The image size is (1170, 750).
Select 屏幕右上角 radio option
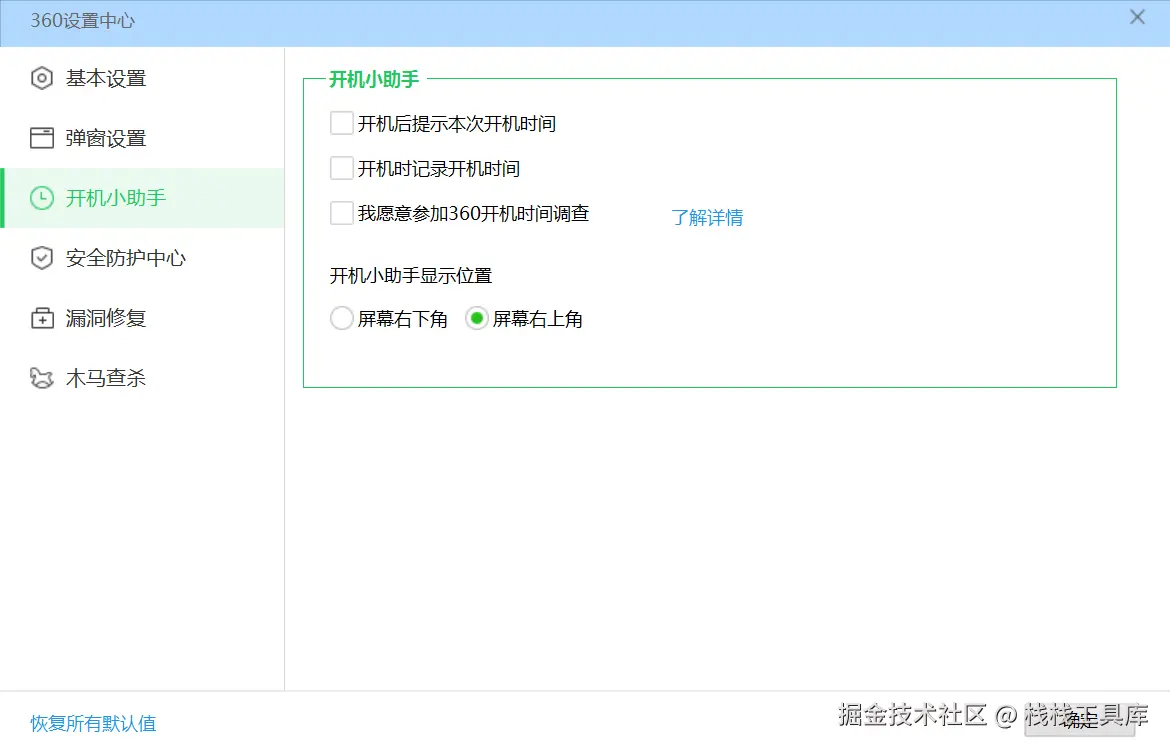pos(477,319)
